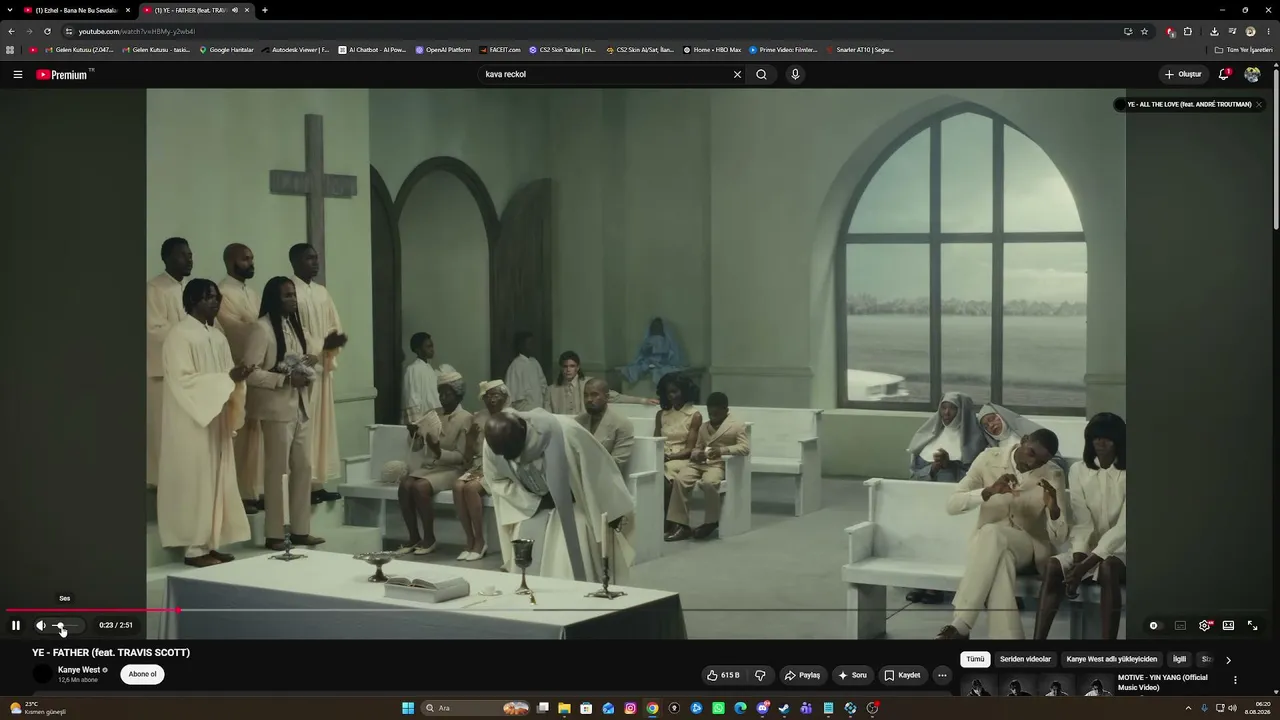Image resolution: width=1280 pixels, height=720 pixels.
Task: Click the Oluştur create button
Action: pos(1183,74)
